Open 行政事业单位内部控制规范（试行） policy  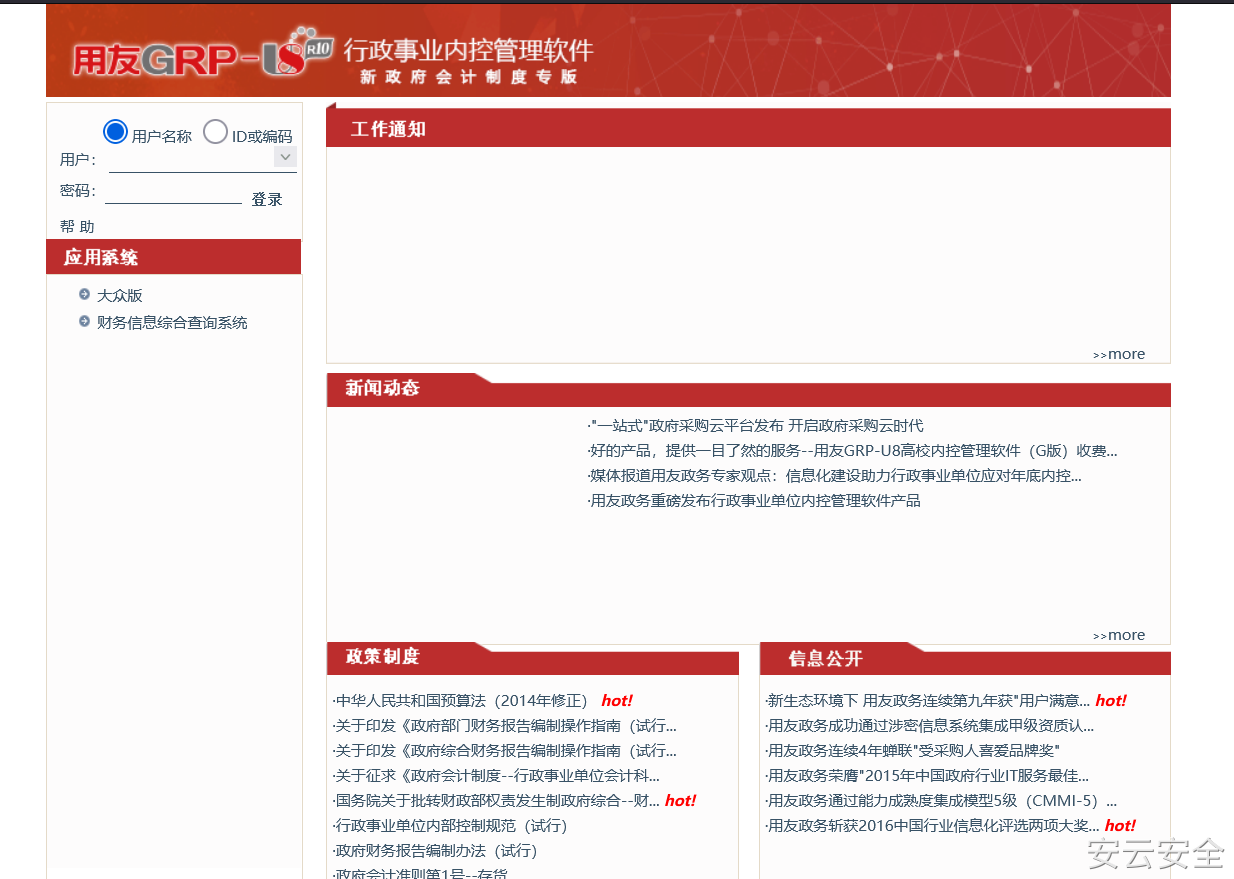pos(450,826)
